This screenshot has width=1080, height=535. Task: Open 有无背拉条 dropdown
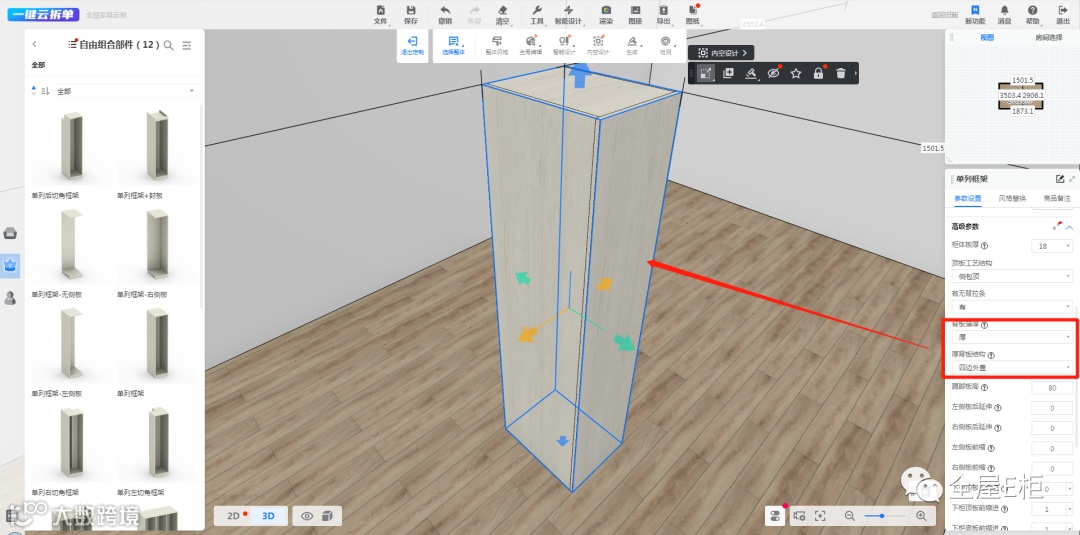[1011, 306]
